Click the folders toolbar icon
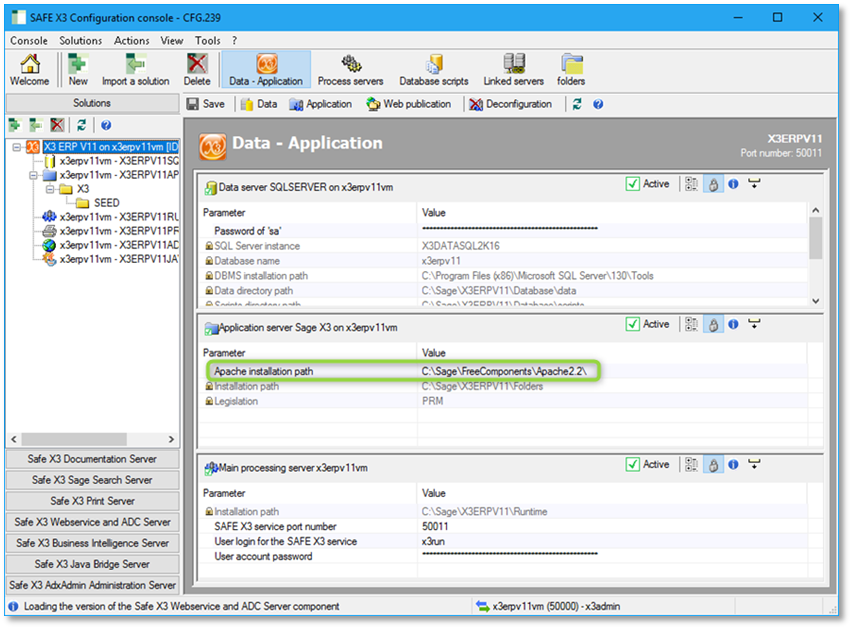 pos(571,69)
